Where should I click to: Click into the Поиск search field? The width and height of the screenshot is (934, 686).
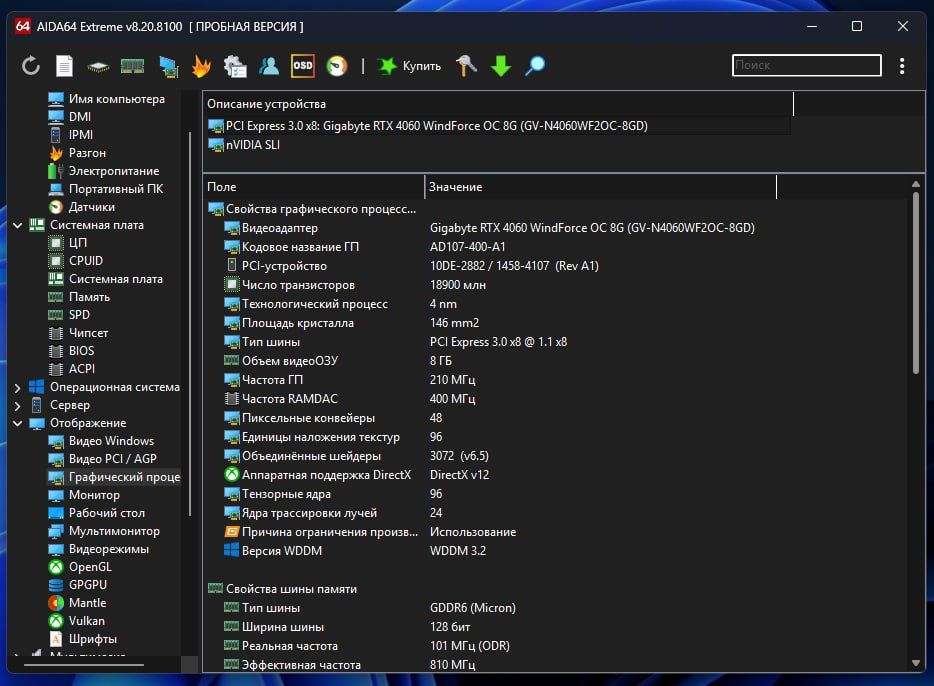tap(807, 65)
